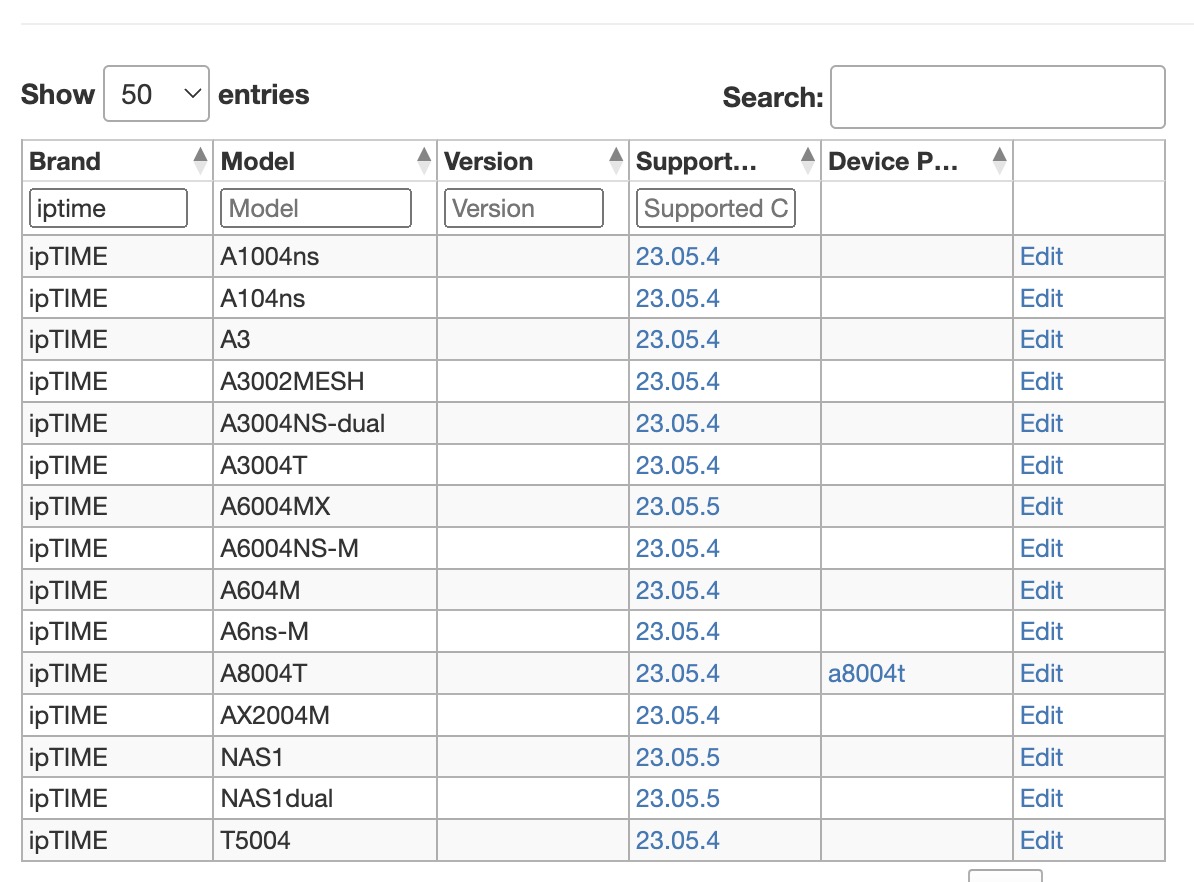Open the entries-per-page dropdown showing 50
1194x882 pixels.
click(x=156, y=94)
